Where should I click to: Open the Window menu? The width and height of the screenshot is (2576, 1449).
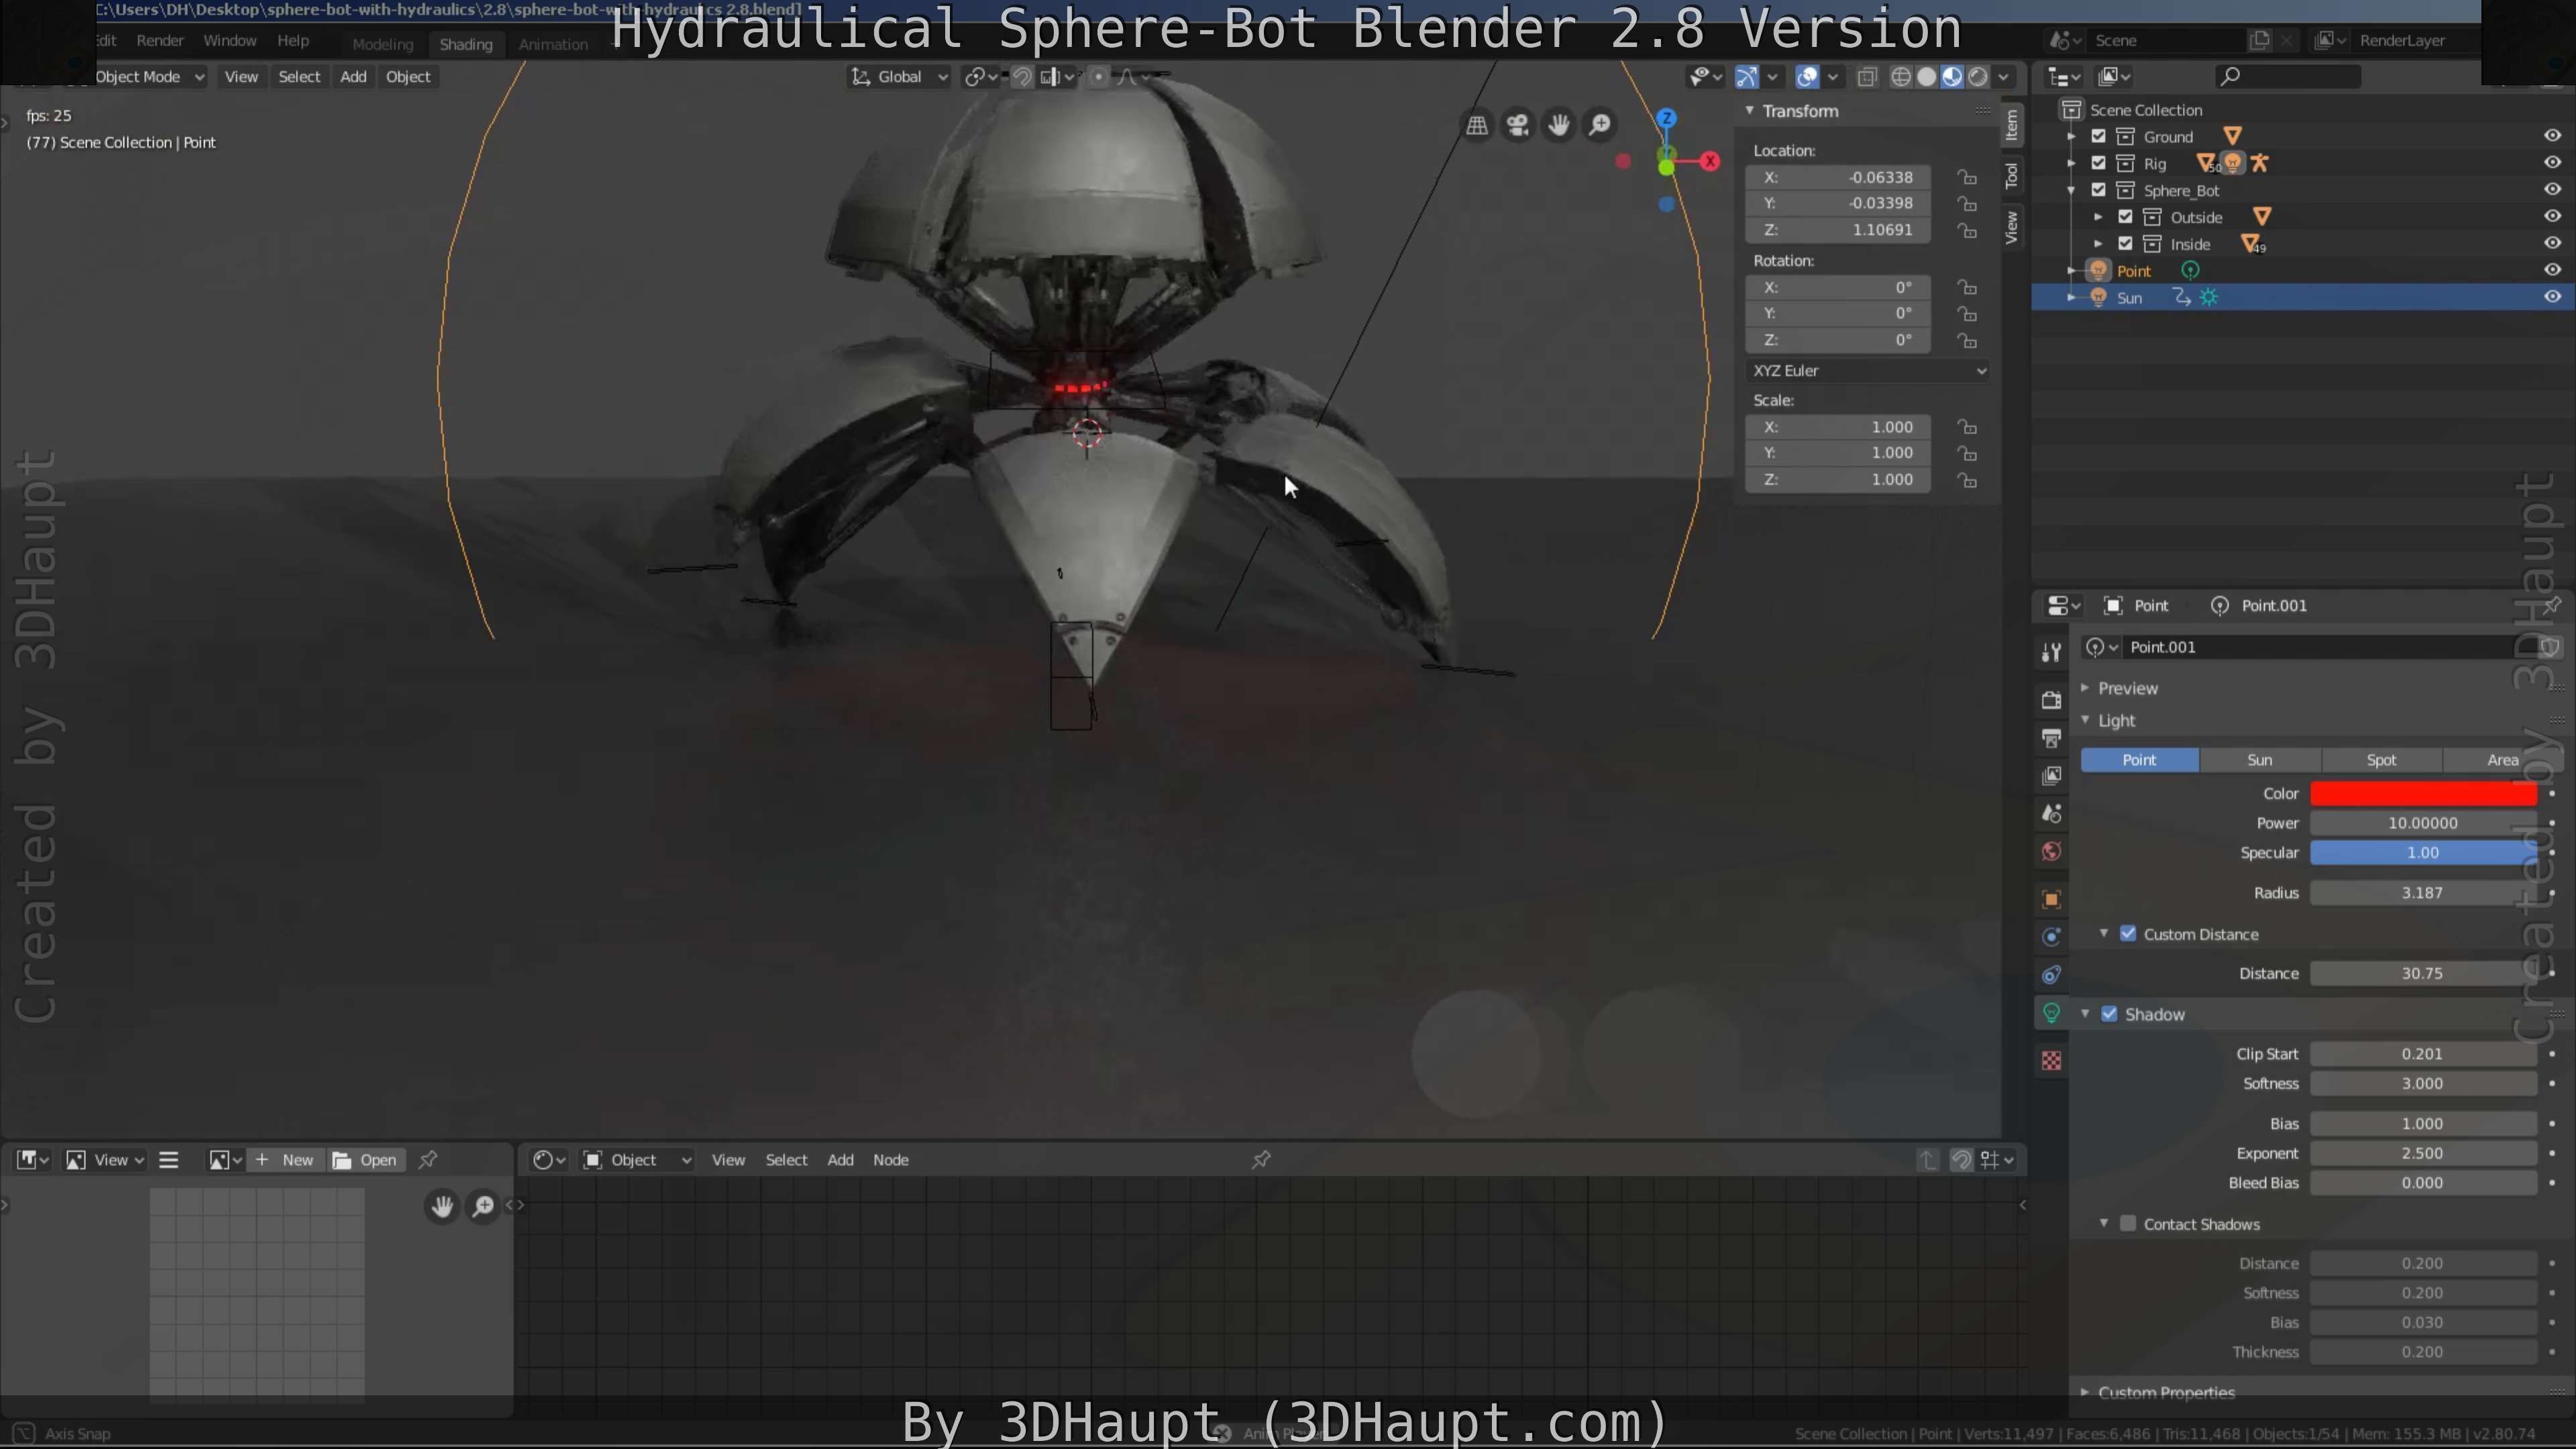pyautogui.click(x=229, y=41)
